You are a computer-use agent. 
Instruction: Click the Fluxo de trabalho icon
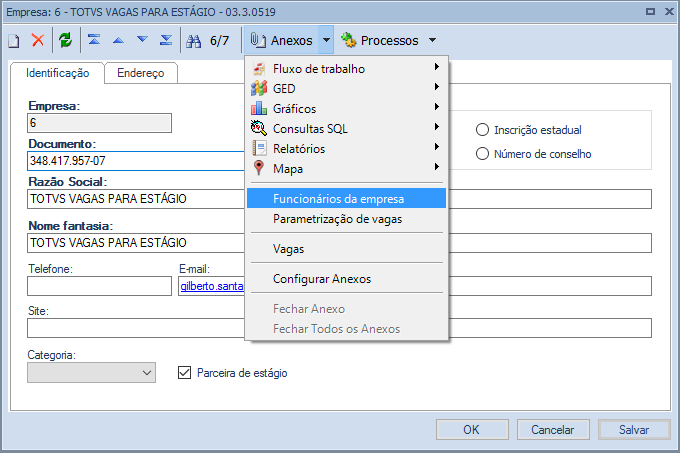[x=259, y=68]
